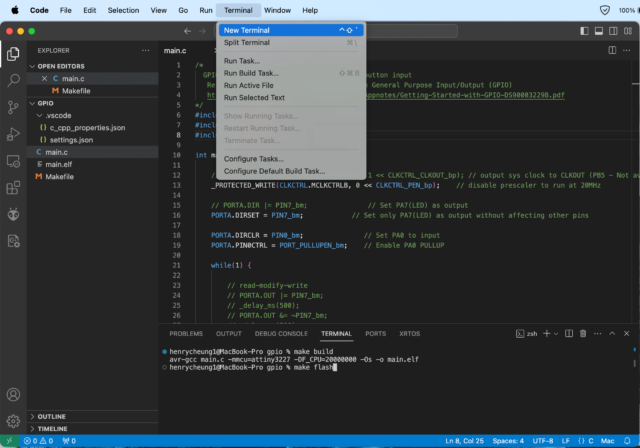This screenshot has width=640, height=448.
Task: Click the go back arrow in title bar
Action: pos(187,31)
